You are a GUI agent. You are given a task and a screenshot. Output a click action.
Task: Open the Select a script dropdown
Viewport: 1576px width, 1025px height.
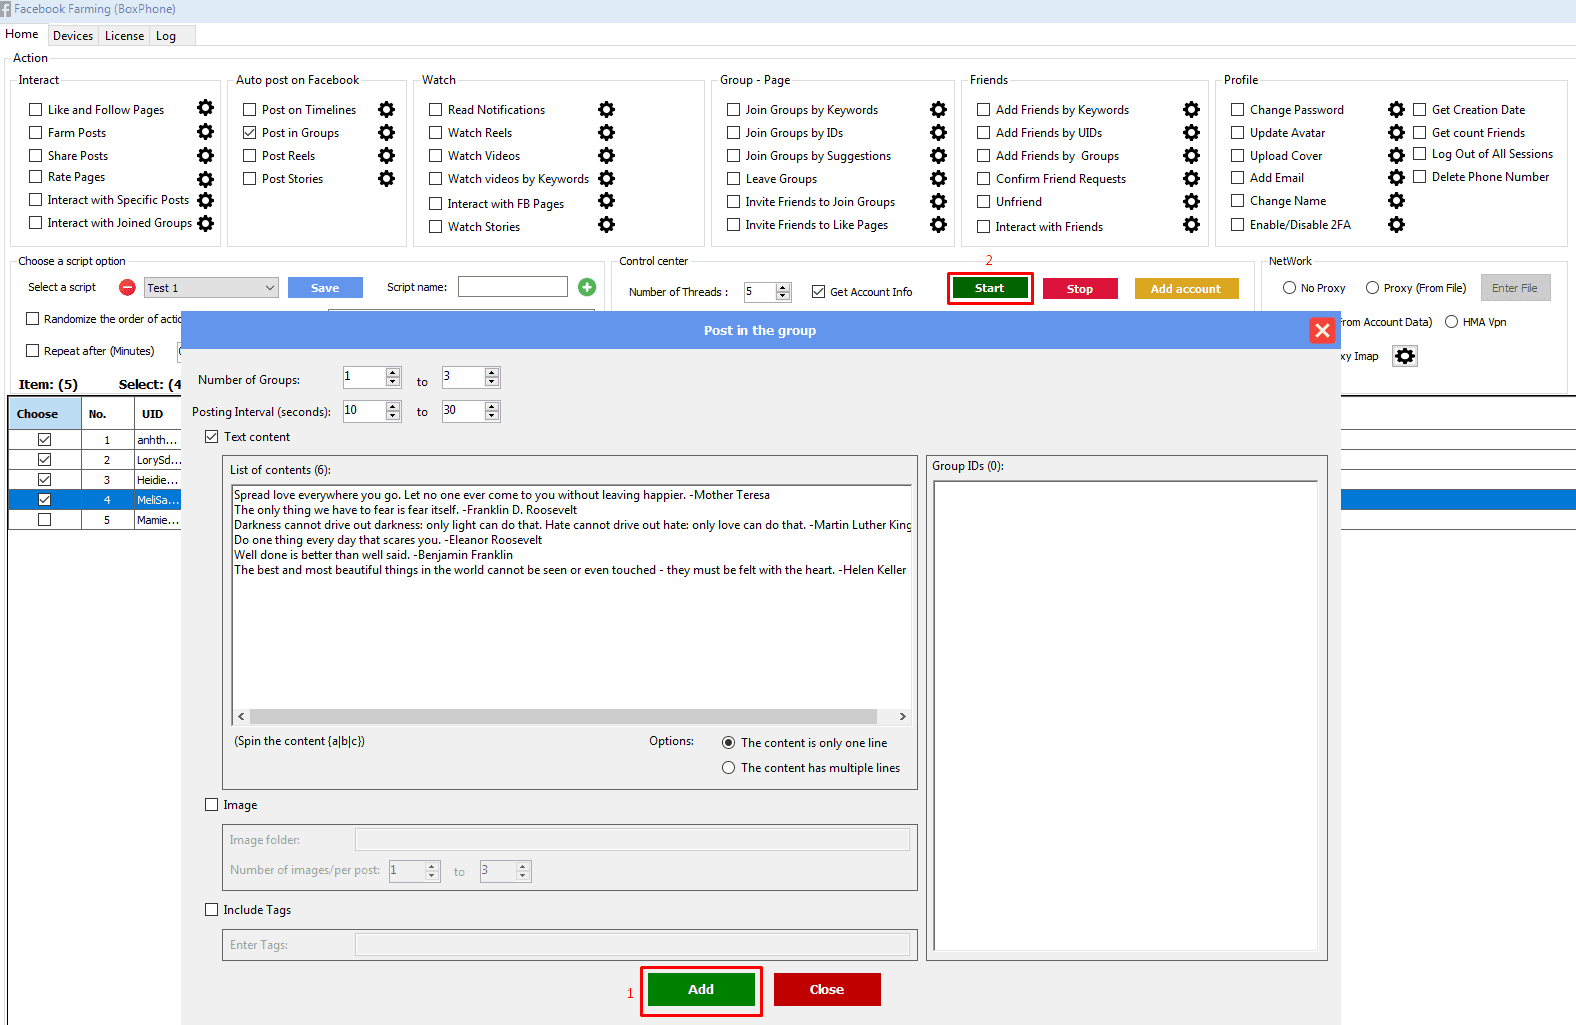(211, 288)
